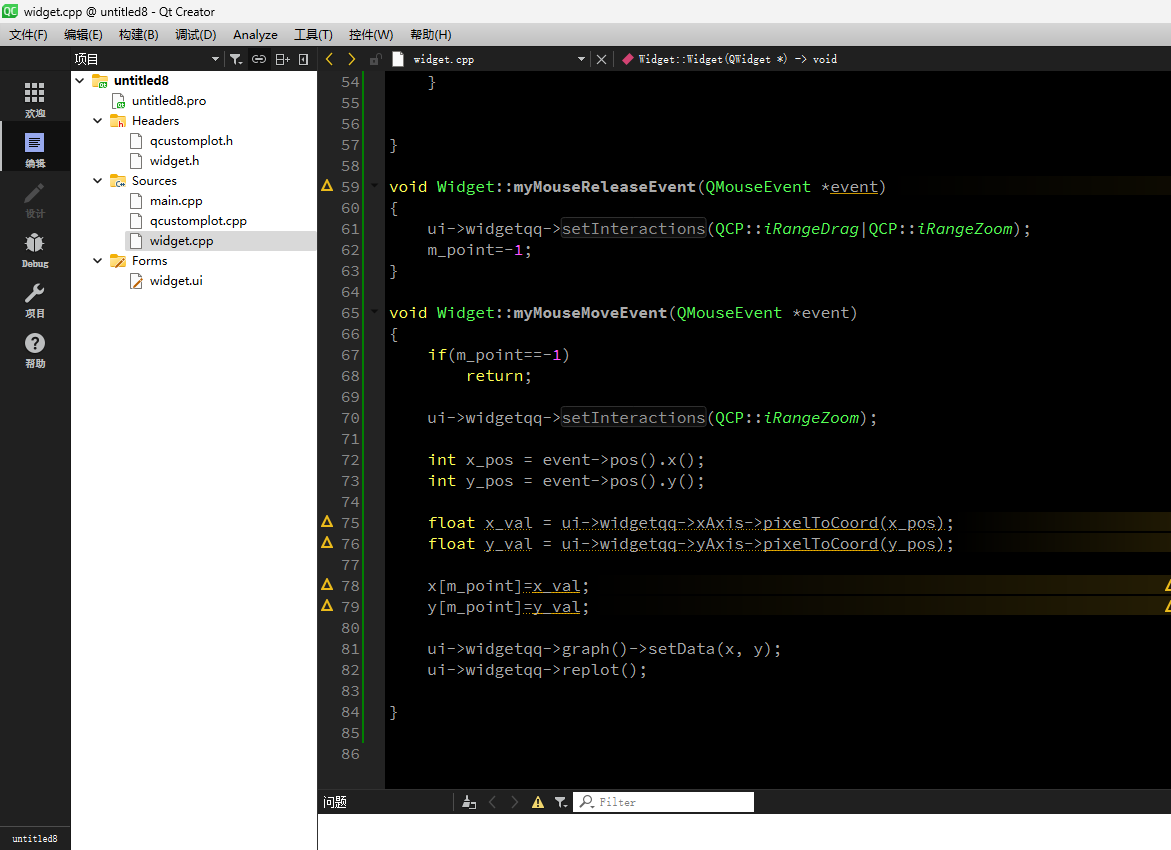Split the project side panel

(282, 59)
